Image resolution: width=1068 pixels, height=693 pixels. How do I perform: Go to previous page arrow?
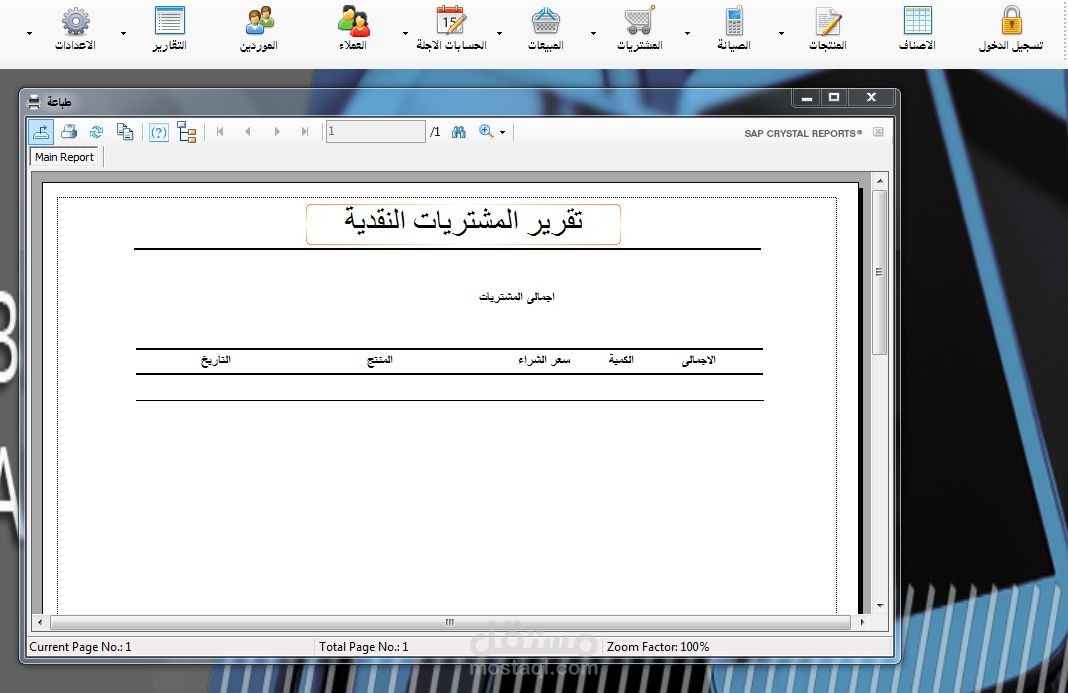click(x=248, y=132)
